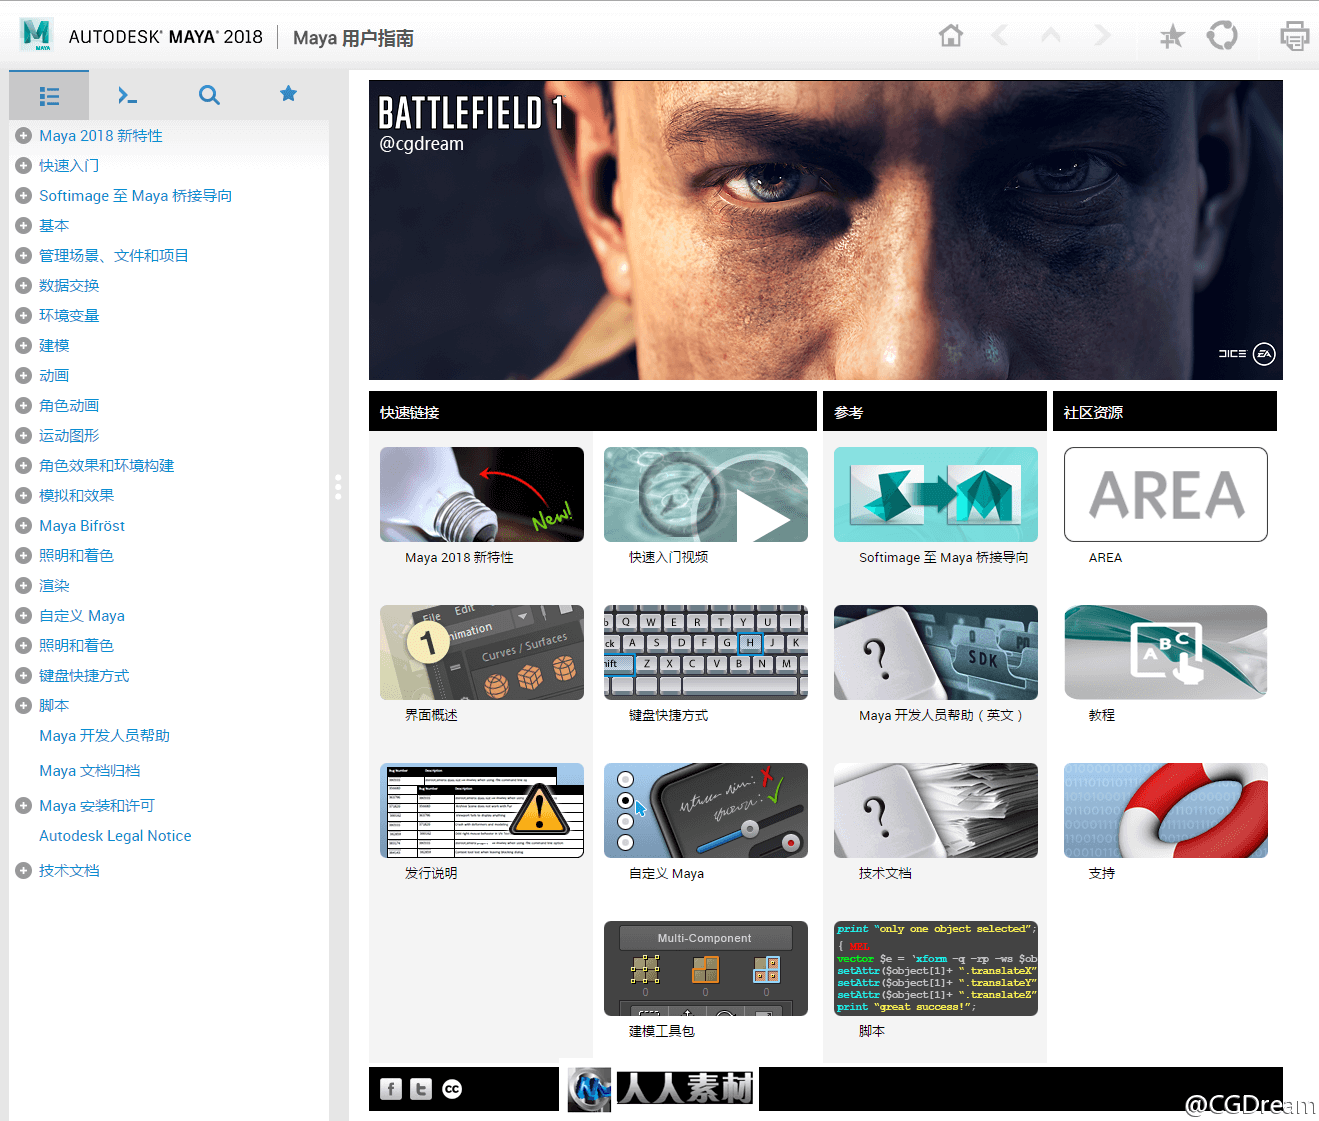This screenshot has width=1319, height=1121.
Task: Open the 教程 tutorials thumbnail
Action: pyautogui.click(x=1166, y=652)
